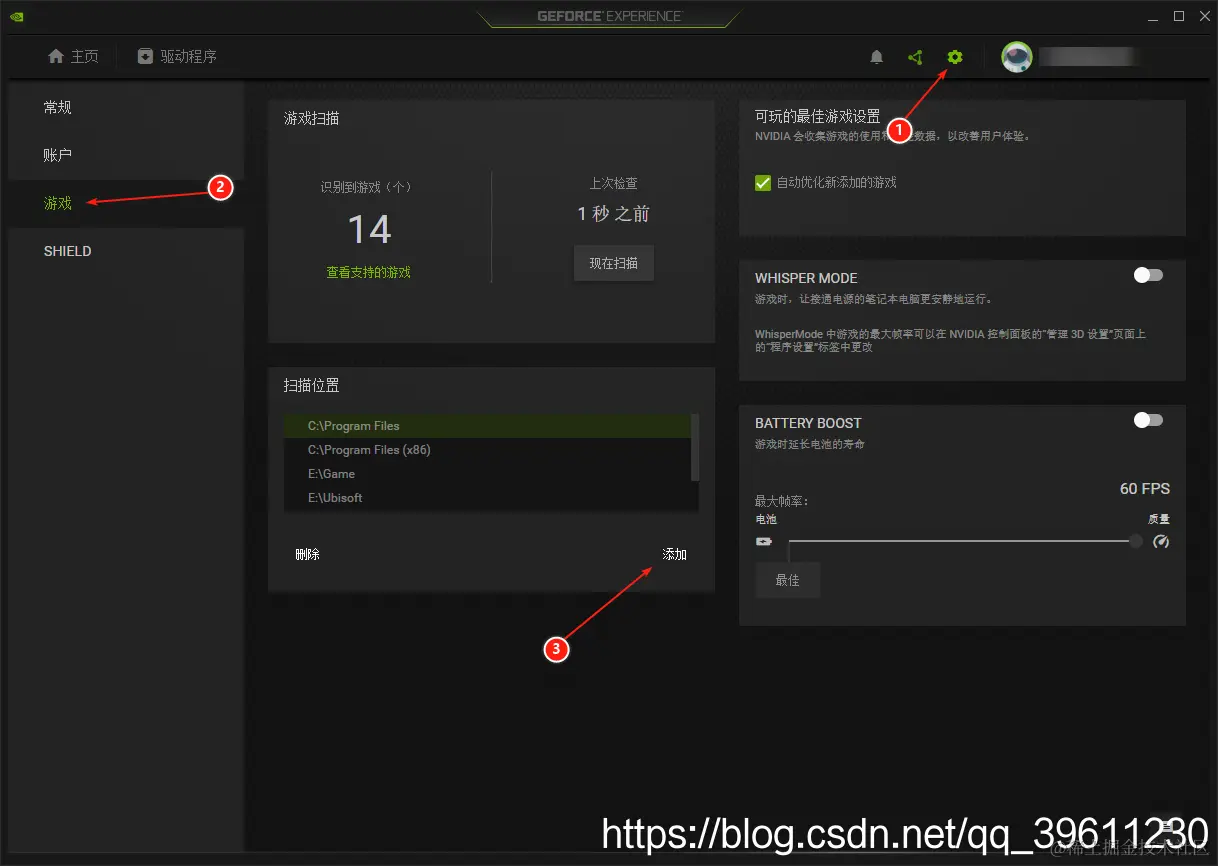The width and height of the screenshot is (1218, 866).
Task: Click the 最佳 button under slider
Action: tap(788, 580)
